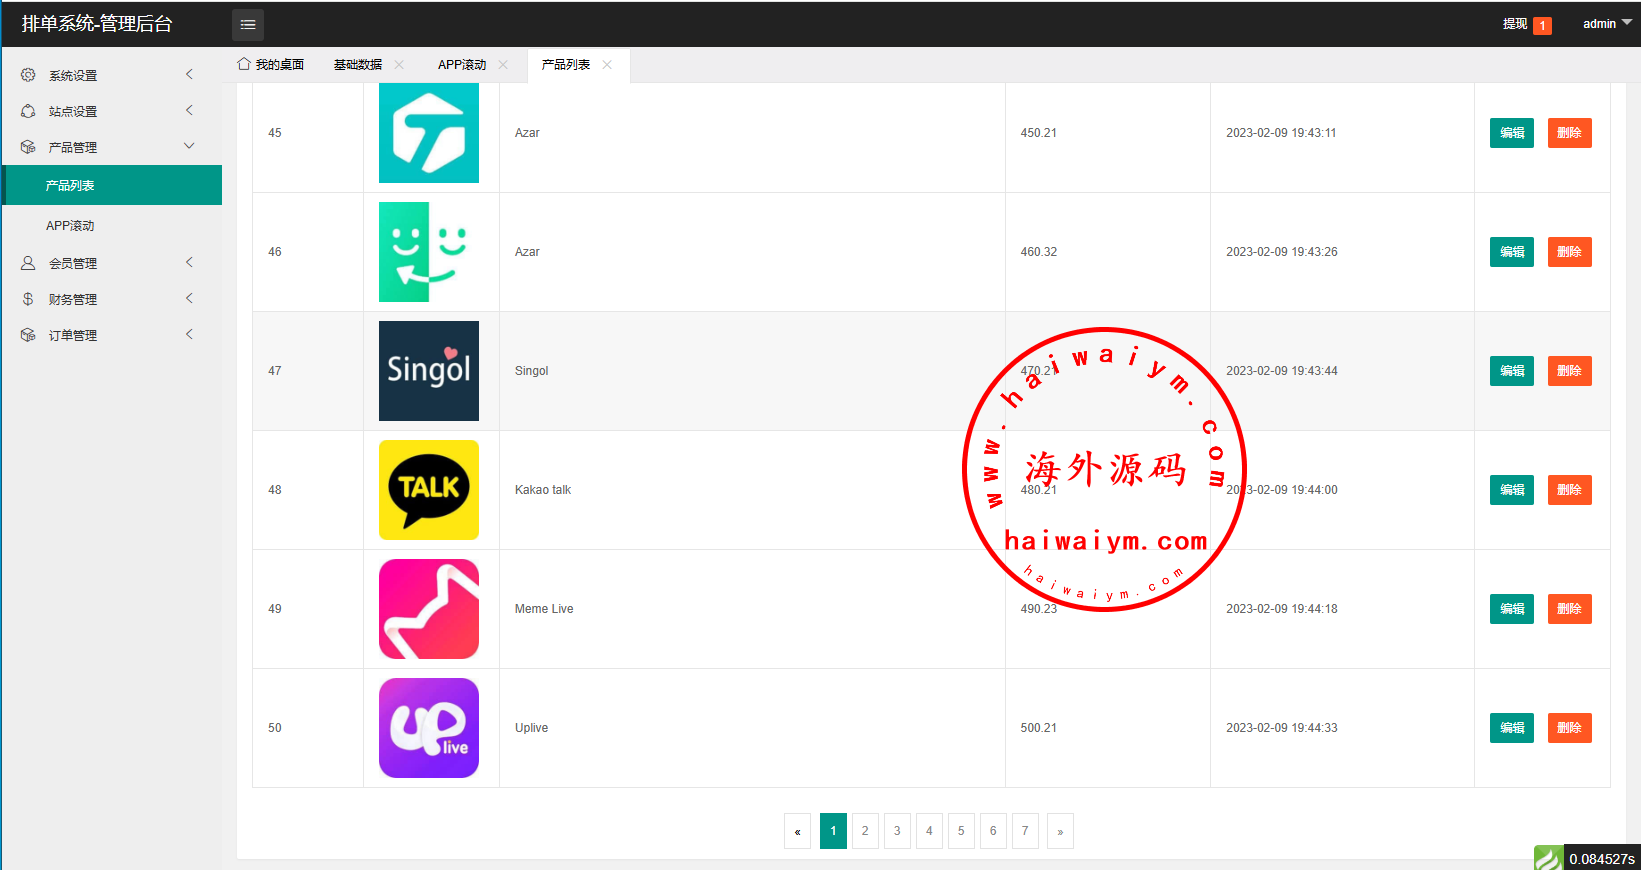Select 产品列表 in the sidebar menu
The image size is (1641, 870).
click(112, 186)
